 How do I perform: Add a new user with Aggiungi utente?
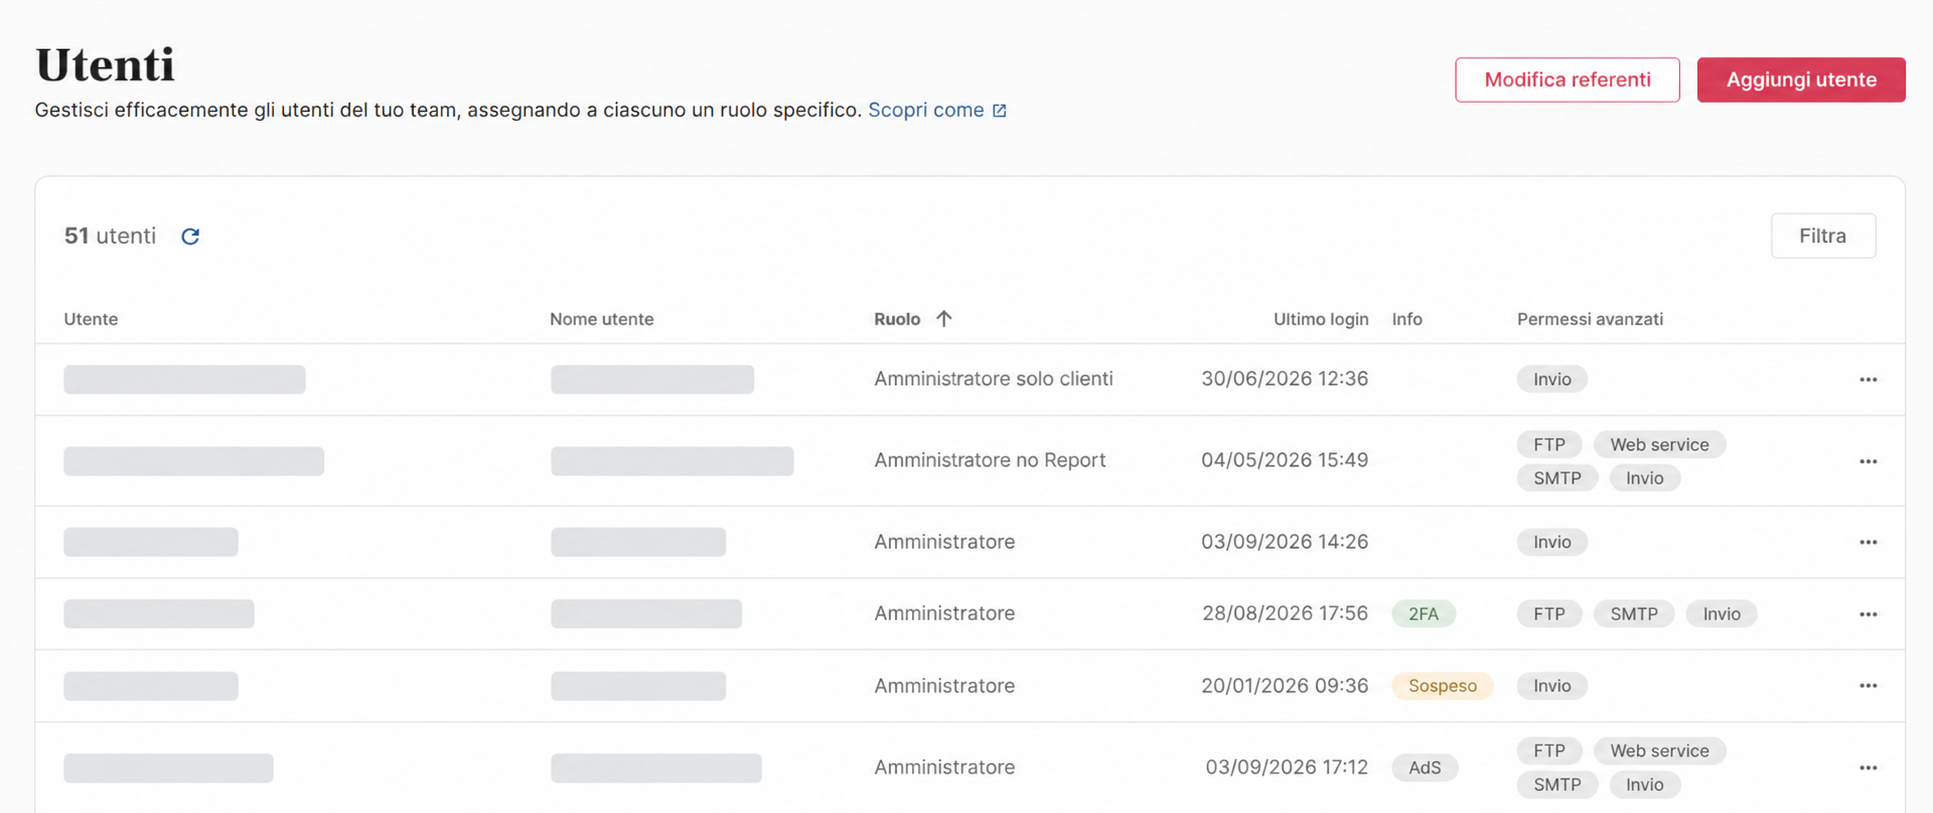pos(1801,80)
